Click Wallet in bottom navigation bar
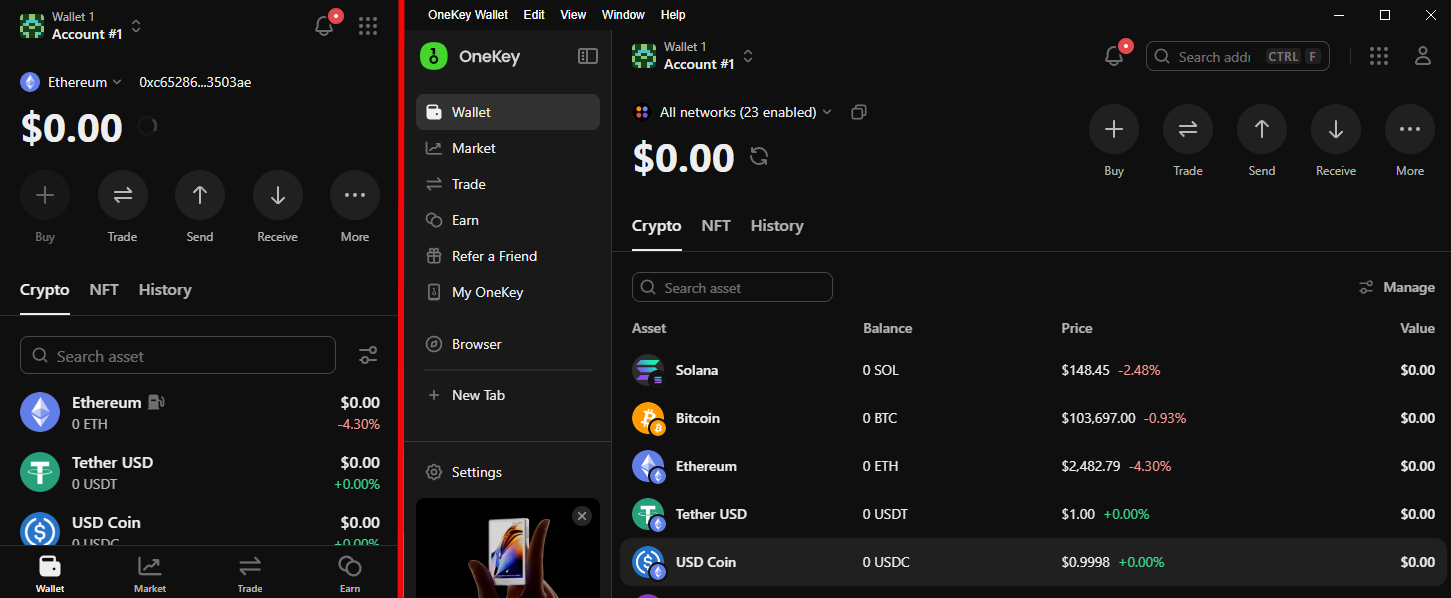1451x598 pixels. (50, 573)
